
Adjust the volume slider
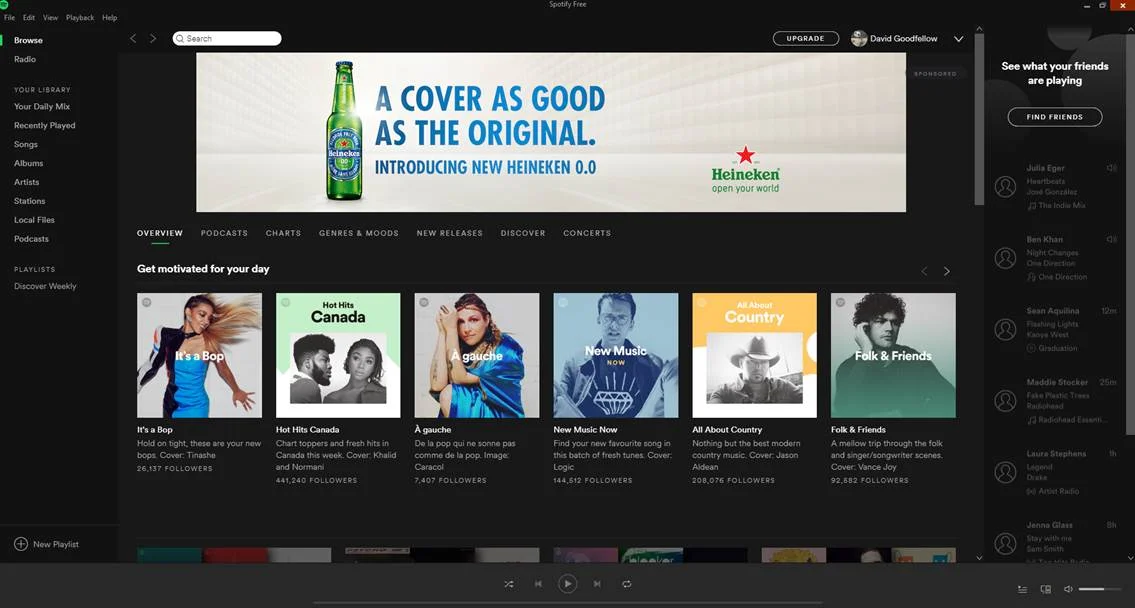pos(1100,590)
